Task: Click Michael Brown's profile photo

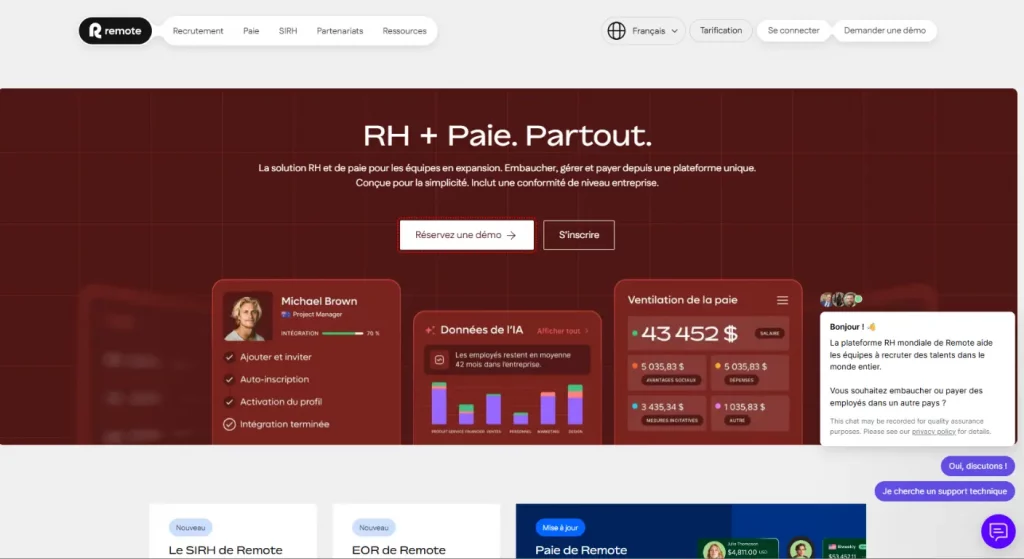Action: pos(247,316)
